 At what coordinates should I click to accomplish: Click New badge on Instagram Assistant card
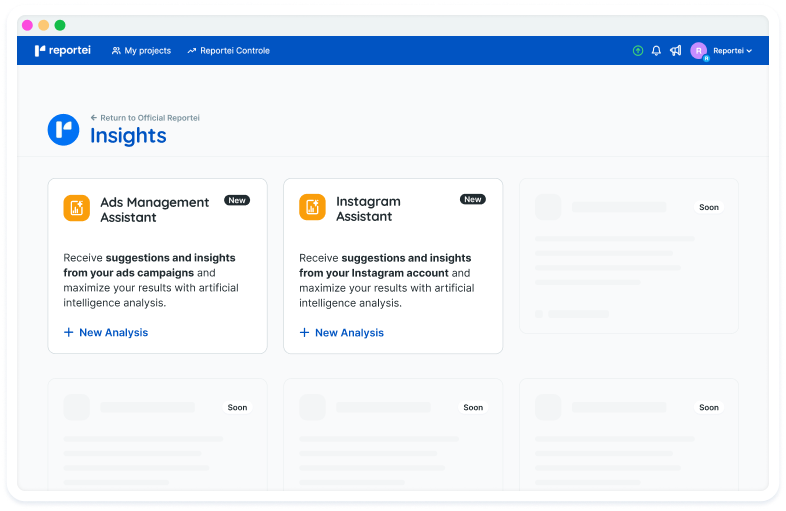pyautogui.click(x=473, y=199)
